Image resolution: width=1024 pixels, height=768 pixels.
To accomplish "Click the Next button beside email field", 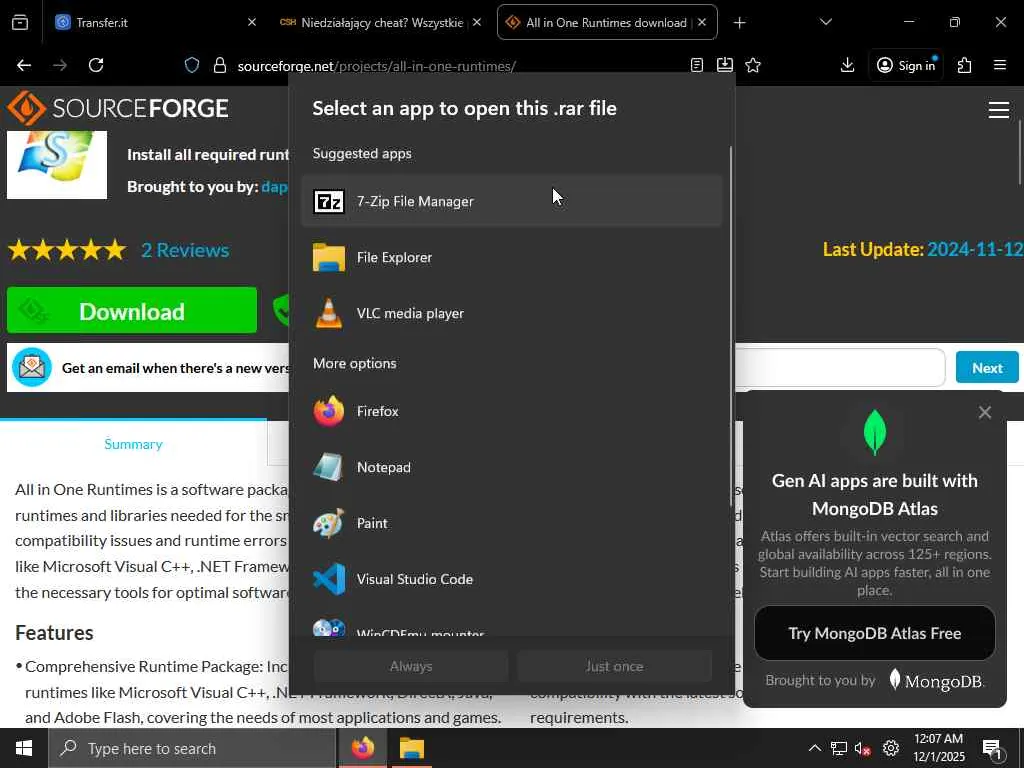I will tap(987, 368).
